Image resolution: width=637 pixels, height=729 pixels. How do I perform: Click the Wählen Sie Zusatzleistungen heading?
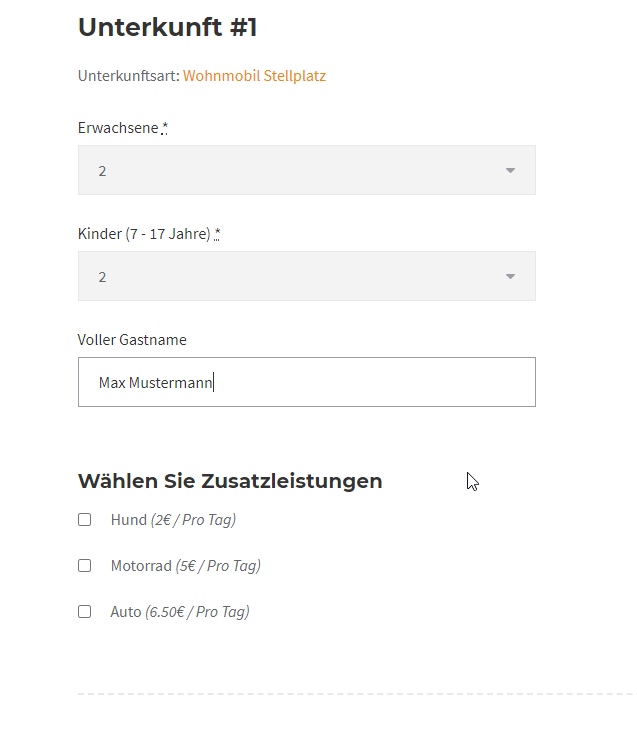pos(230,481)
